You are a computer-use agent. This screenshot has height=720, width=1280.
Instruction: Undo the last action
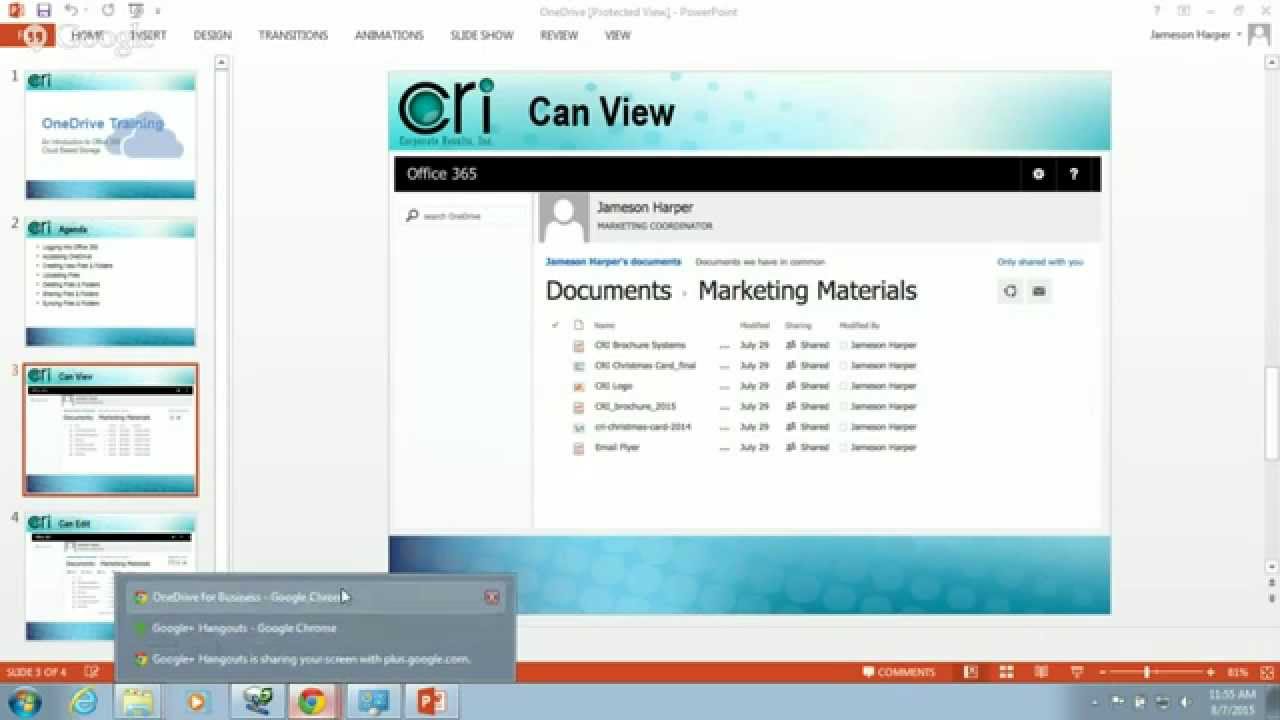point(71,11)
